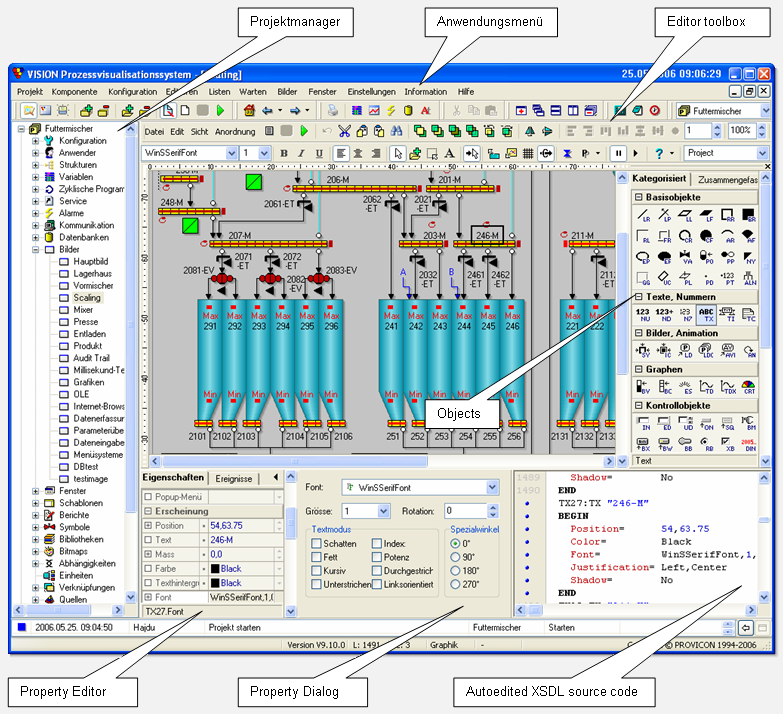Select the 90° Spezialwinkel radio button
Screen dimensions: 783x714
coord(456,557)
